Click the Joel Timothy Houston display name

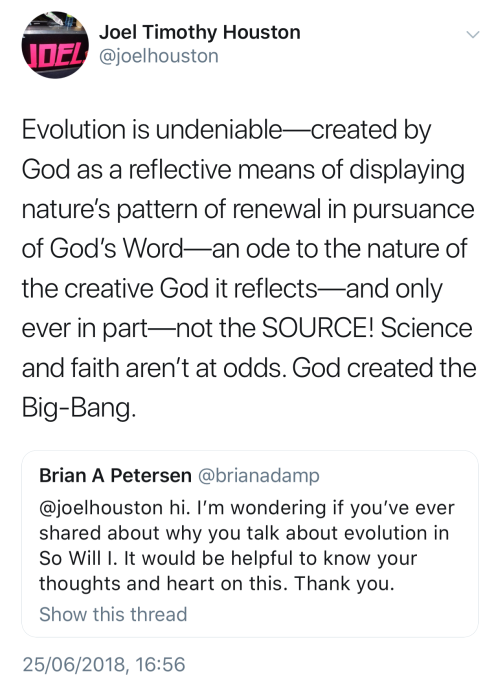pos(200,32)
